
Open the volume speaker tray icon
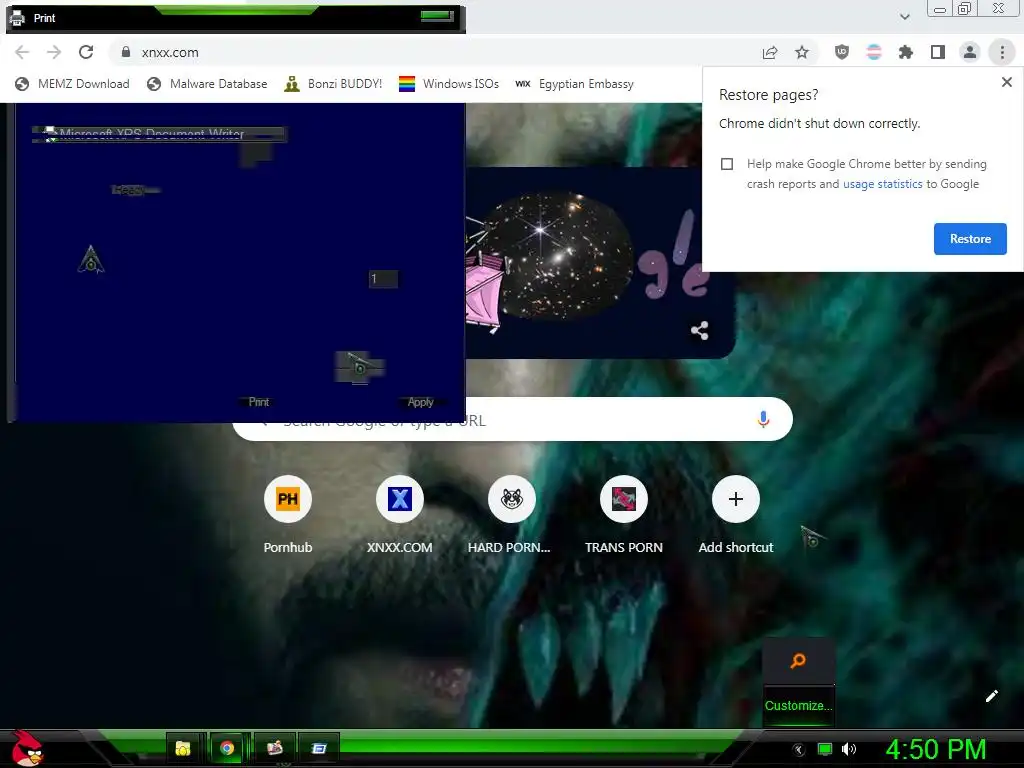848,750
